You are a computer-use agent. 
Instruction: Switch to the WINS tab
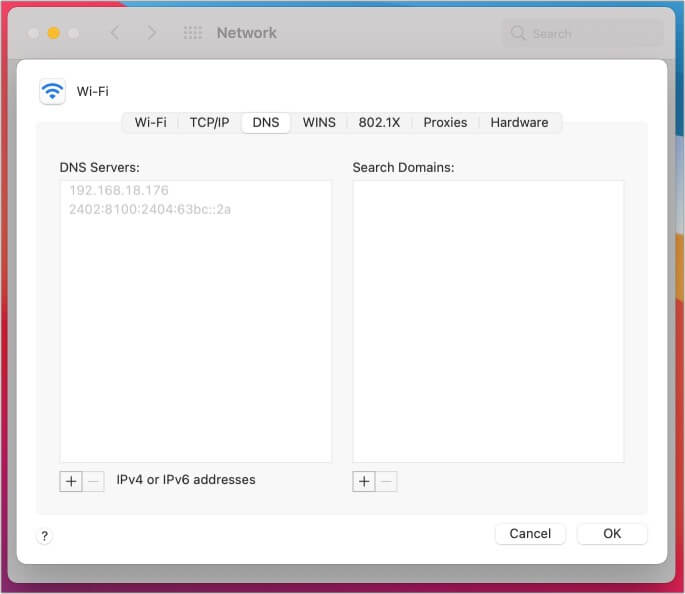click(x=319, y=122)
